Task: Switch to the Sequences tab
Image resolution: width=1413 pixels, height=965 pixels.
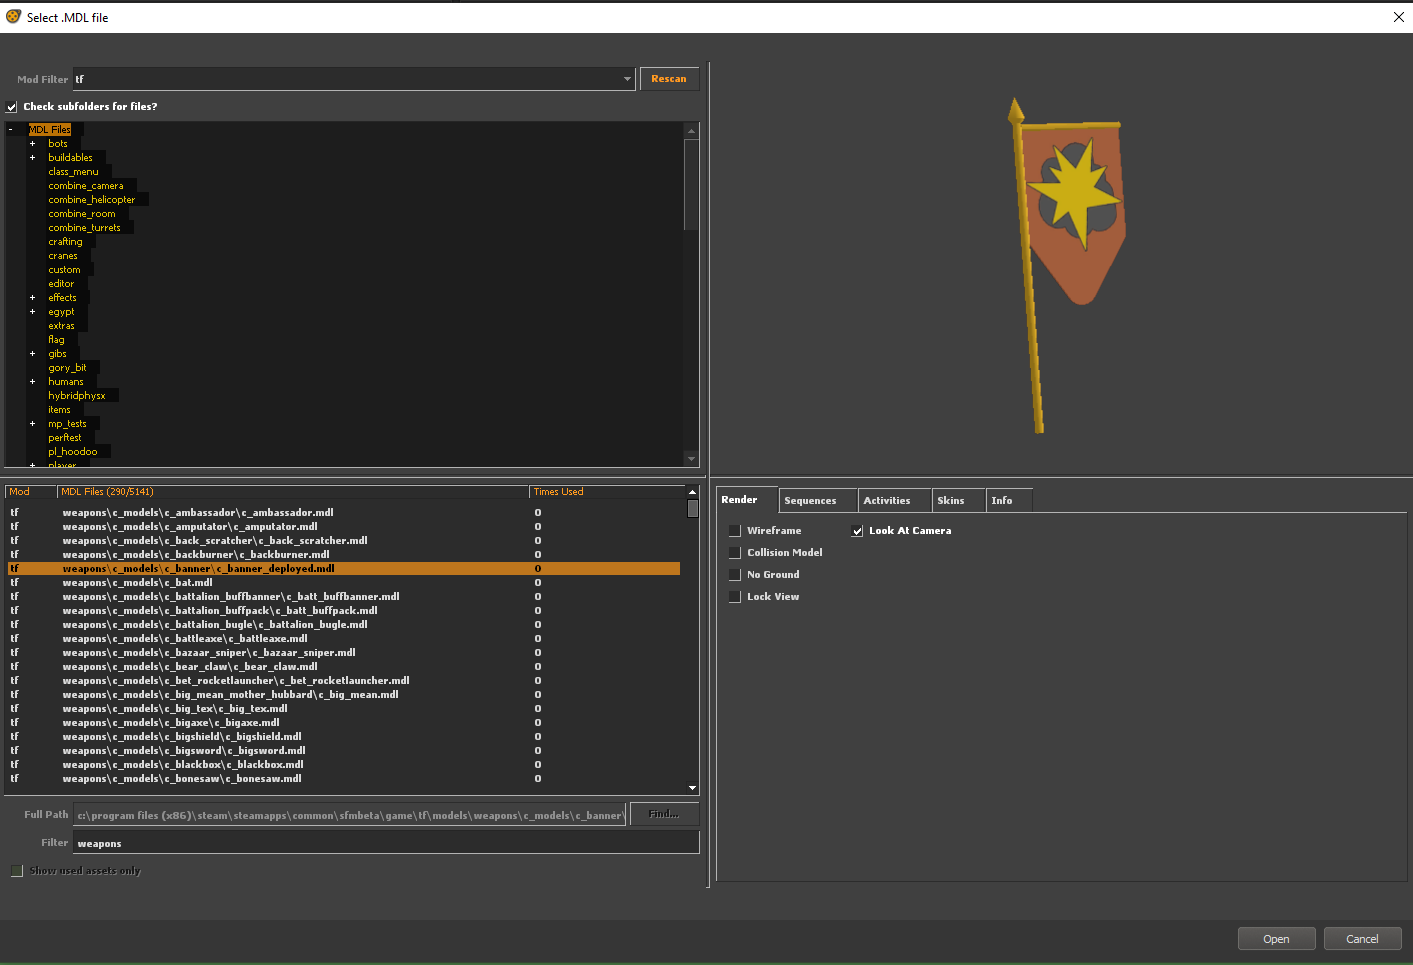Action: point(818,500)
